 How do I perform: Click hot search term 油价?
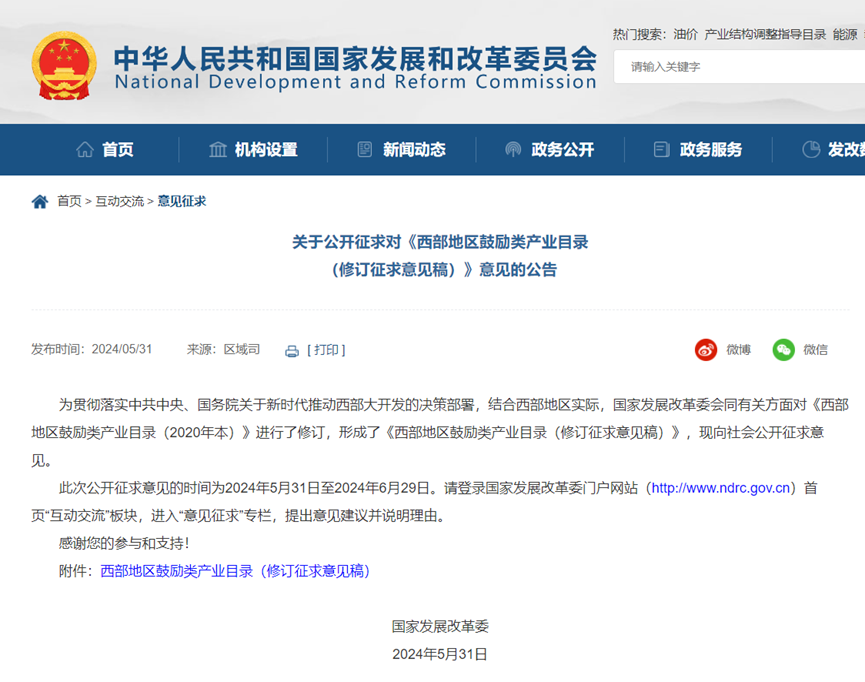(685, 34)
